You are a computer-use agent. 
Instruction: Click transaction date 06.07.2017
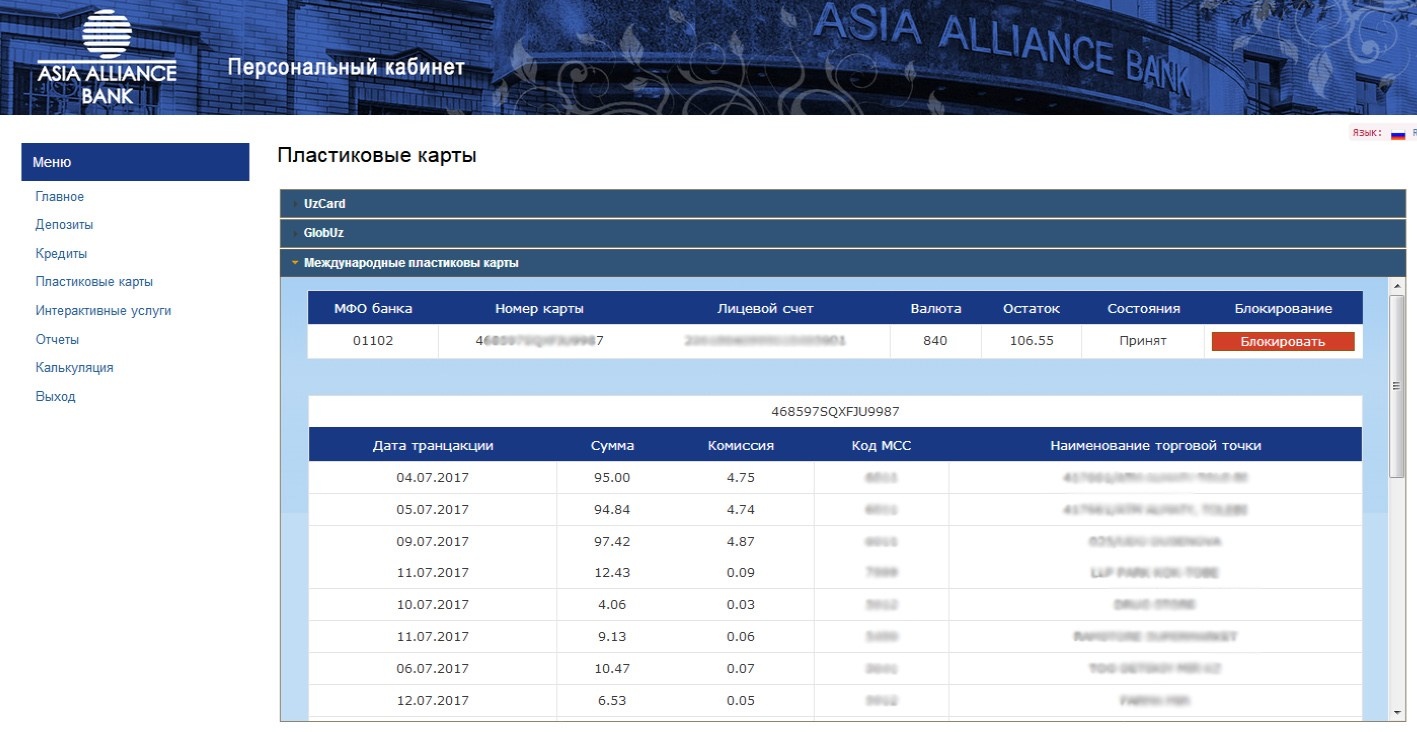coord(433,669)
